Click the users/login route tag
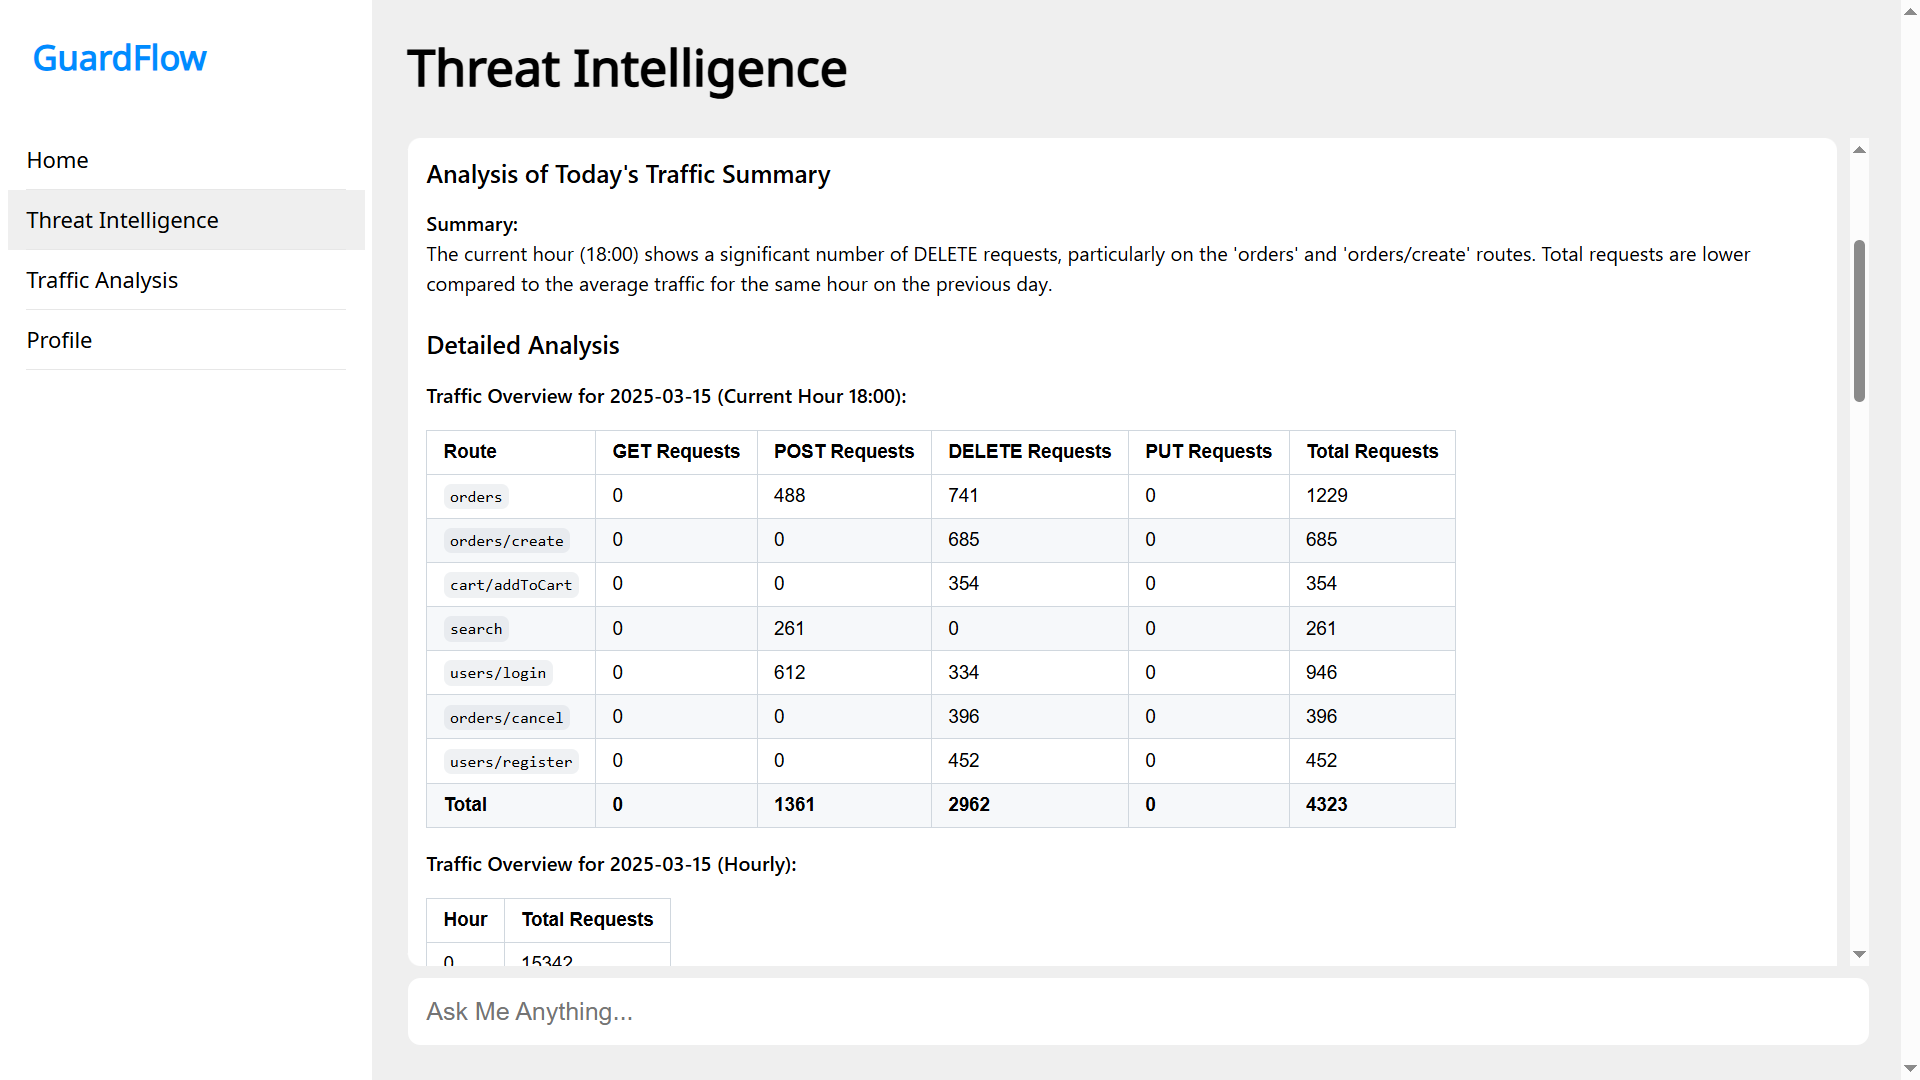Viewport: 1920px width, 1080px height. pos(497,673)
